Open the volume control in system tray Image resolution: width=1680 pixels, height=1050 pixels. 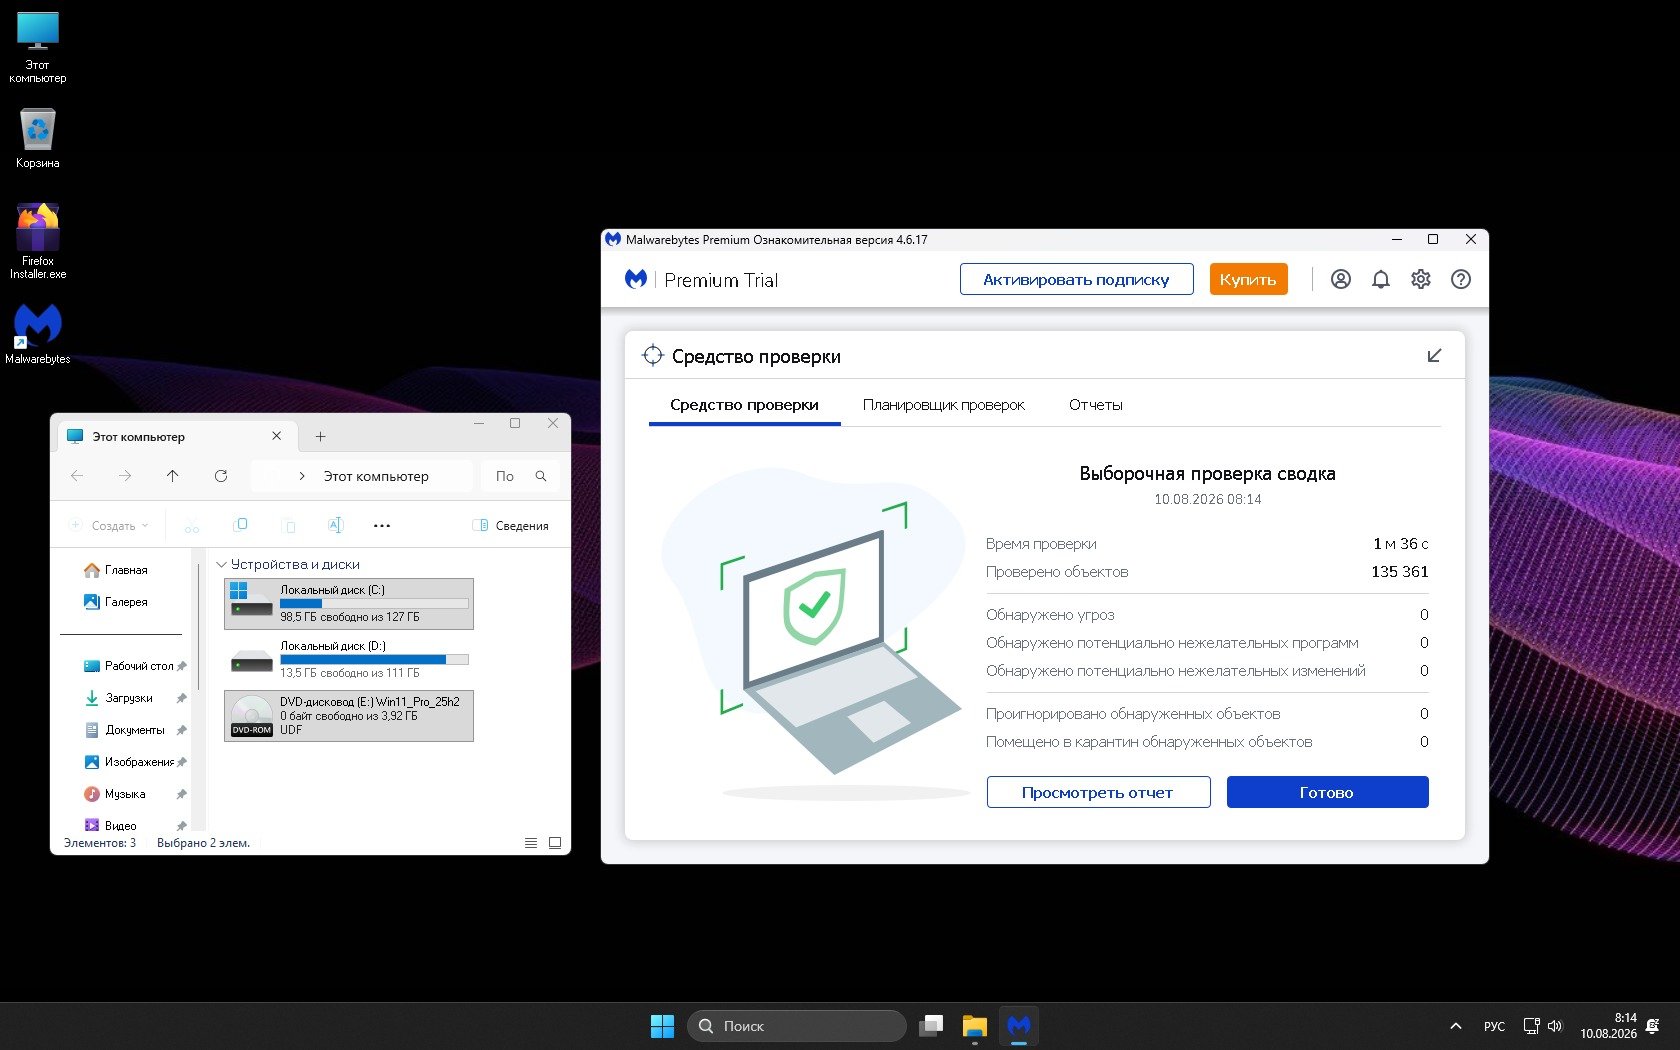[1555, 1026]
